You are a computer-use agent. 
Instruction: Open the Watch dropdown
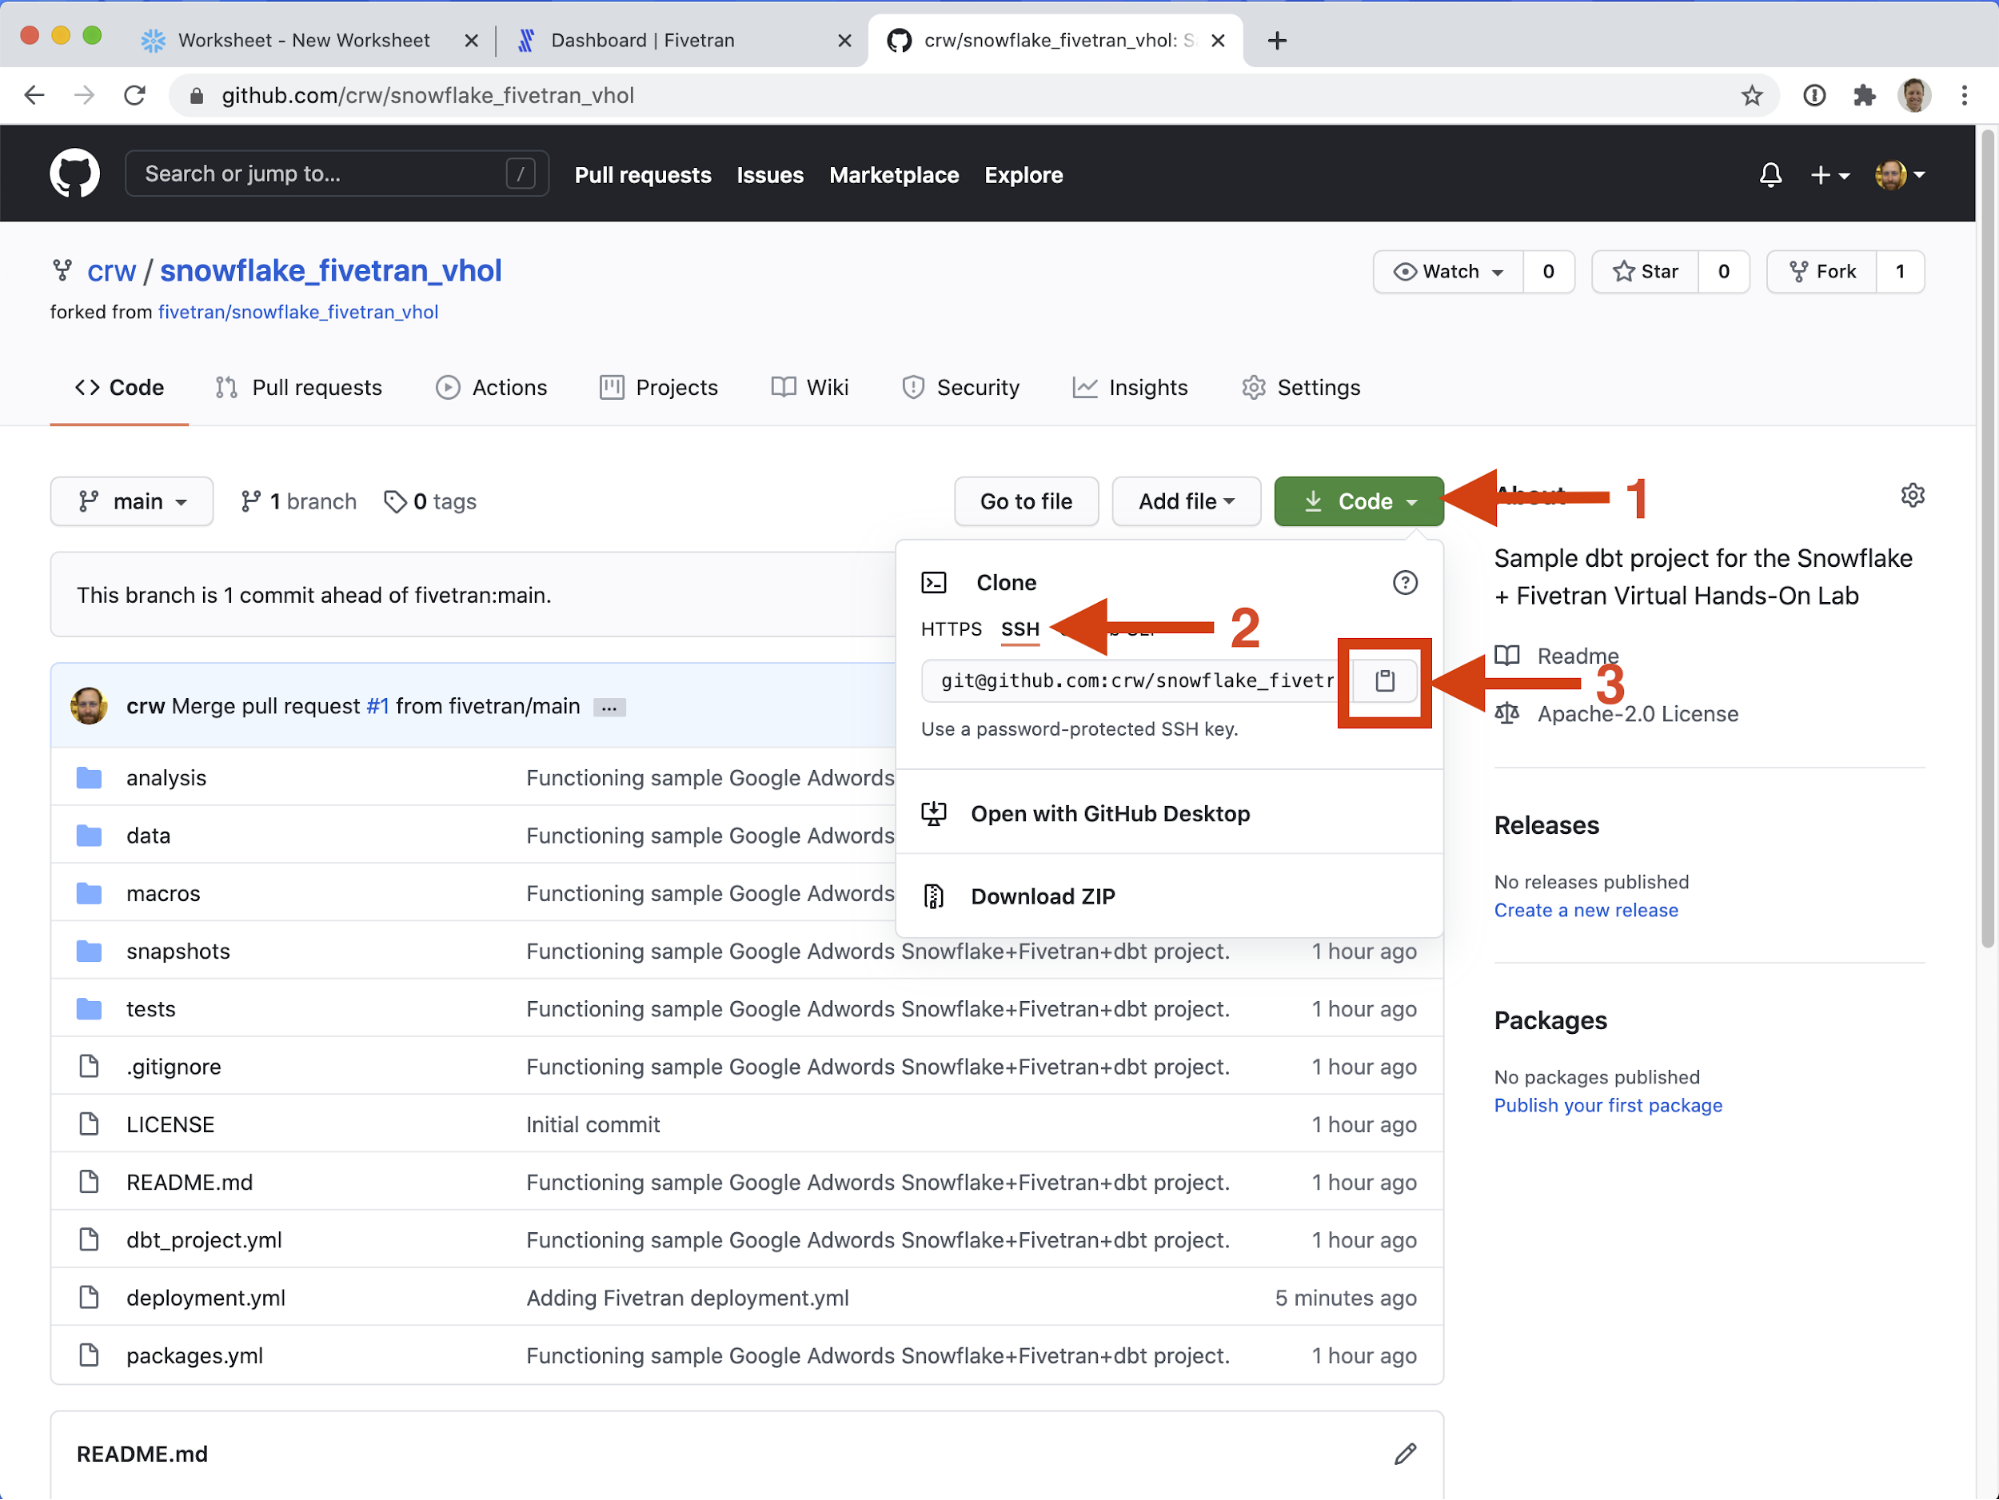click(1448, 272)
